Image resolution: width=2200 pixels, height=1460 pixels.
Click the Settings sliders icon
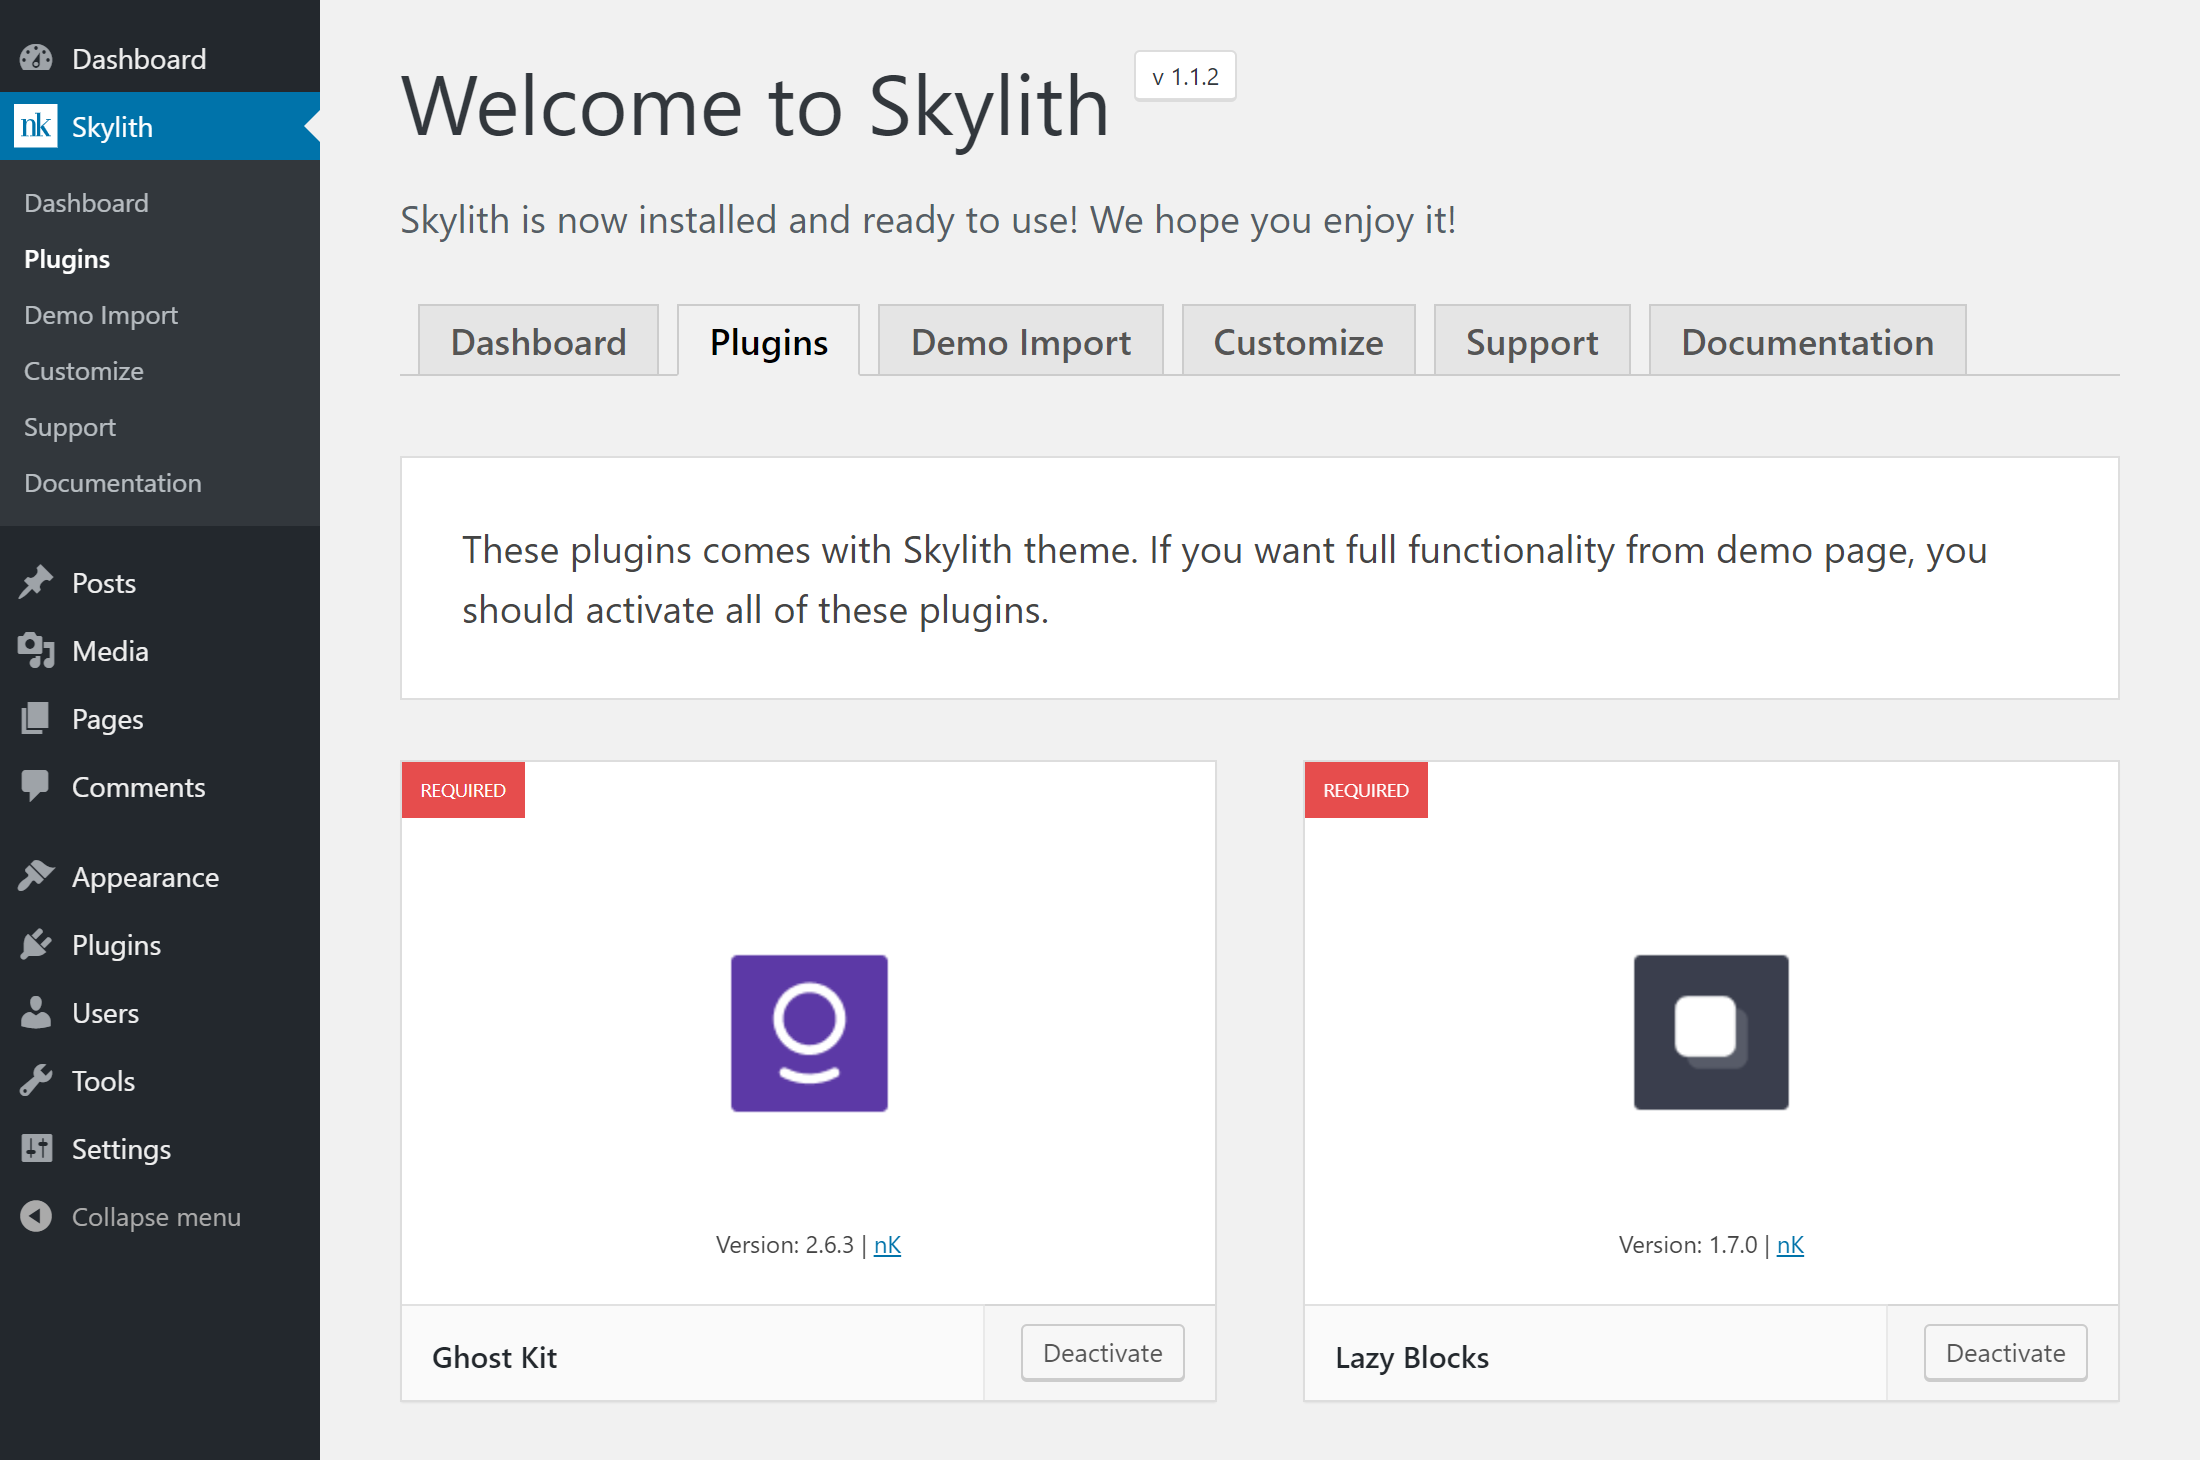click(36, 1148)
